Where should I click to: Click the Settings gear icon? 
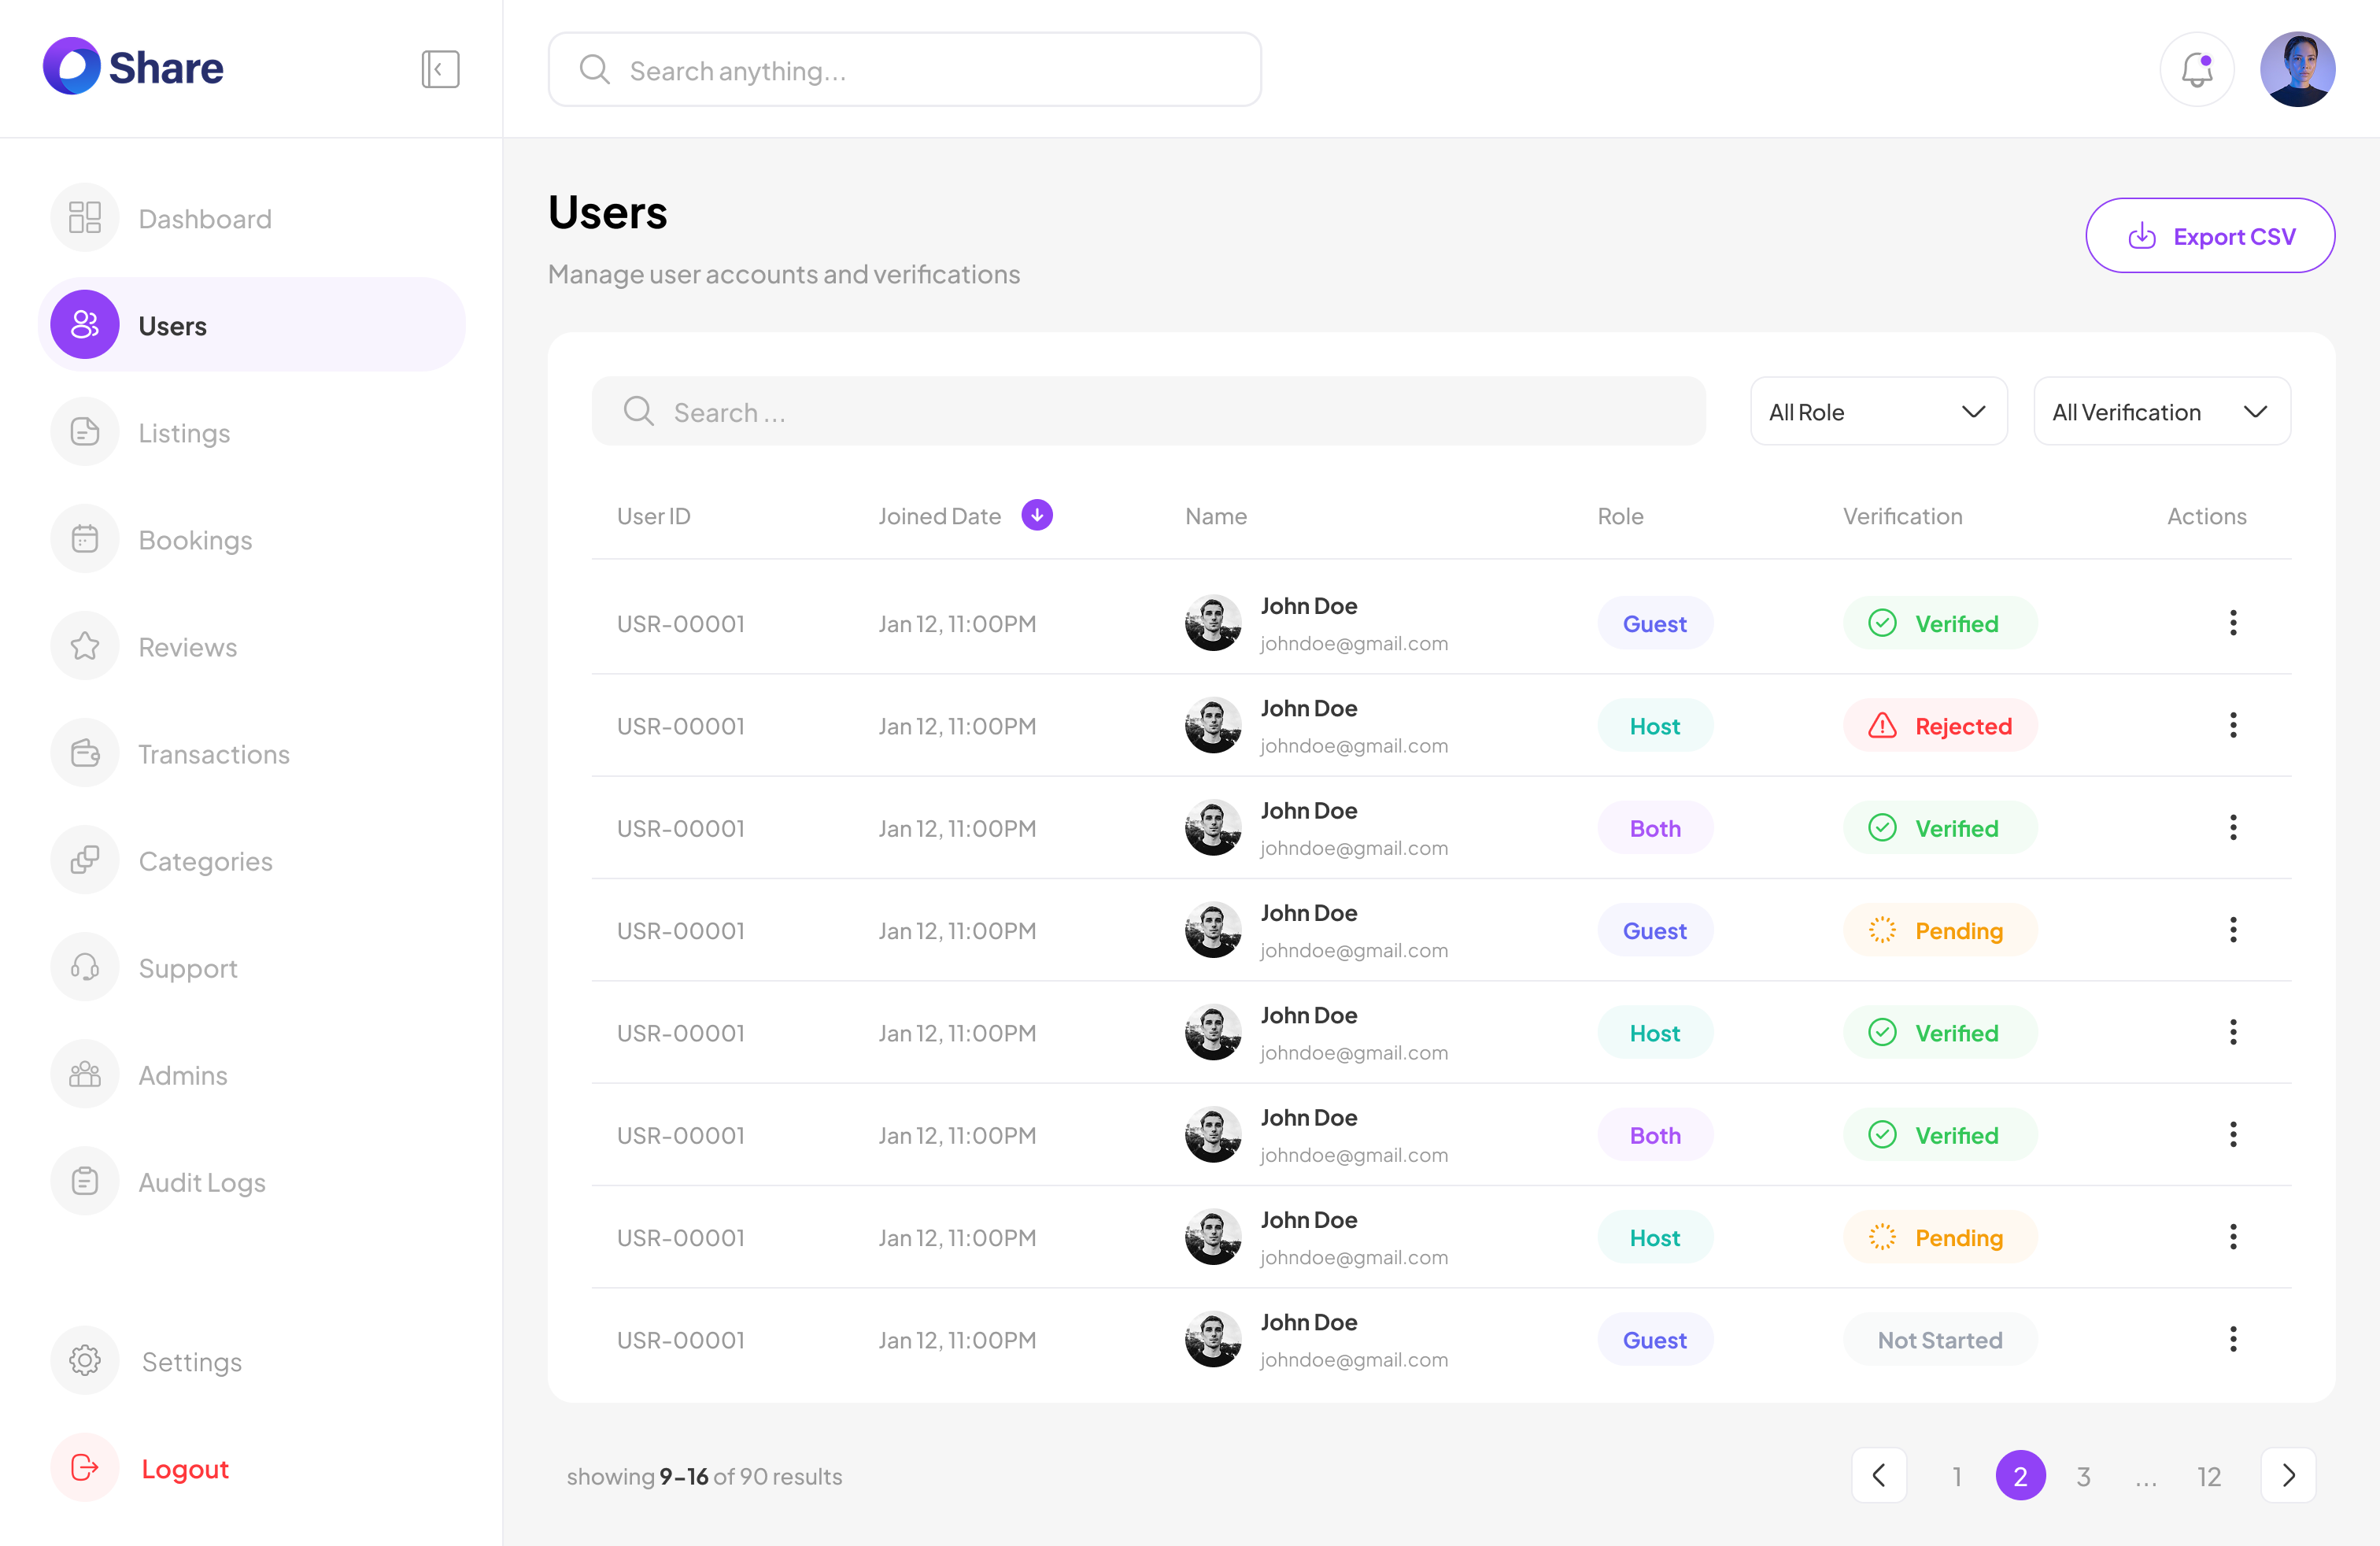[x=85, y=1361]
